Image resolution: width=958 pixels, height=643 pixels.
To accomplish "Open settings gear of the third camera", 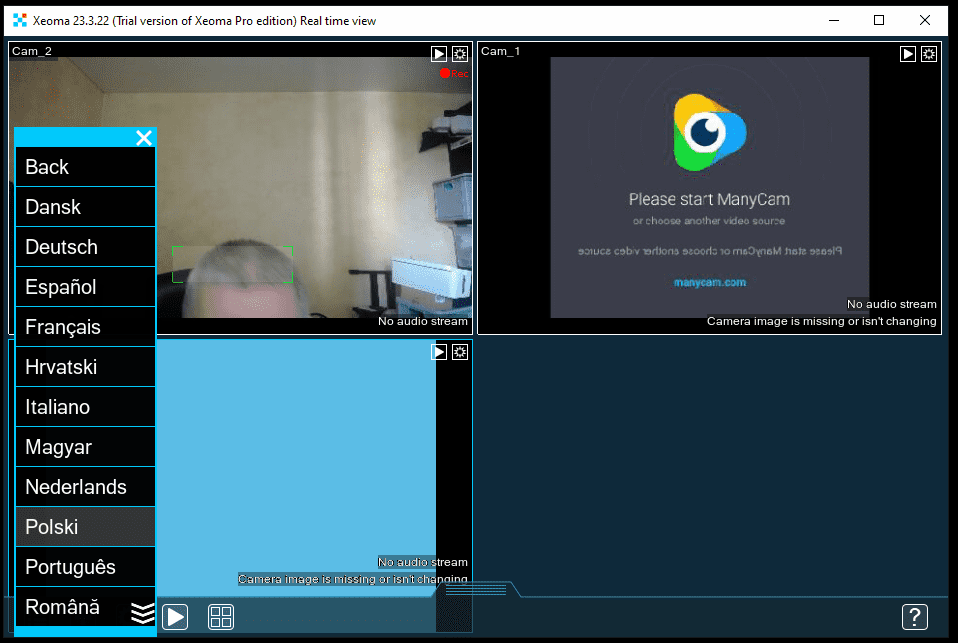I will point(460,352).
